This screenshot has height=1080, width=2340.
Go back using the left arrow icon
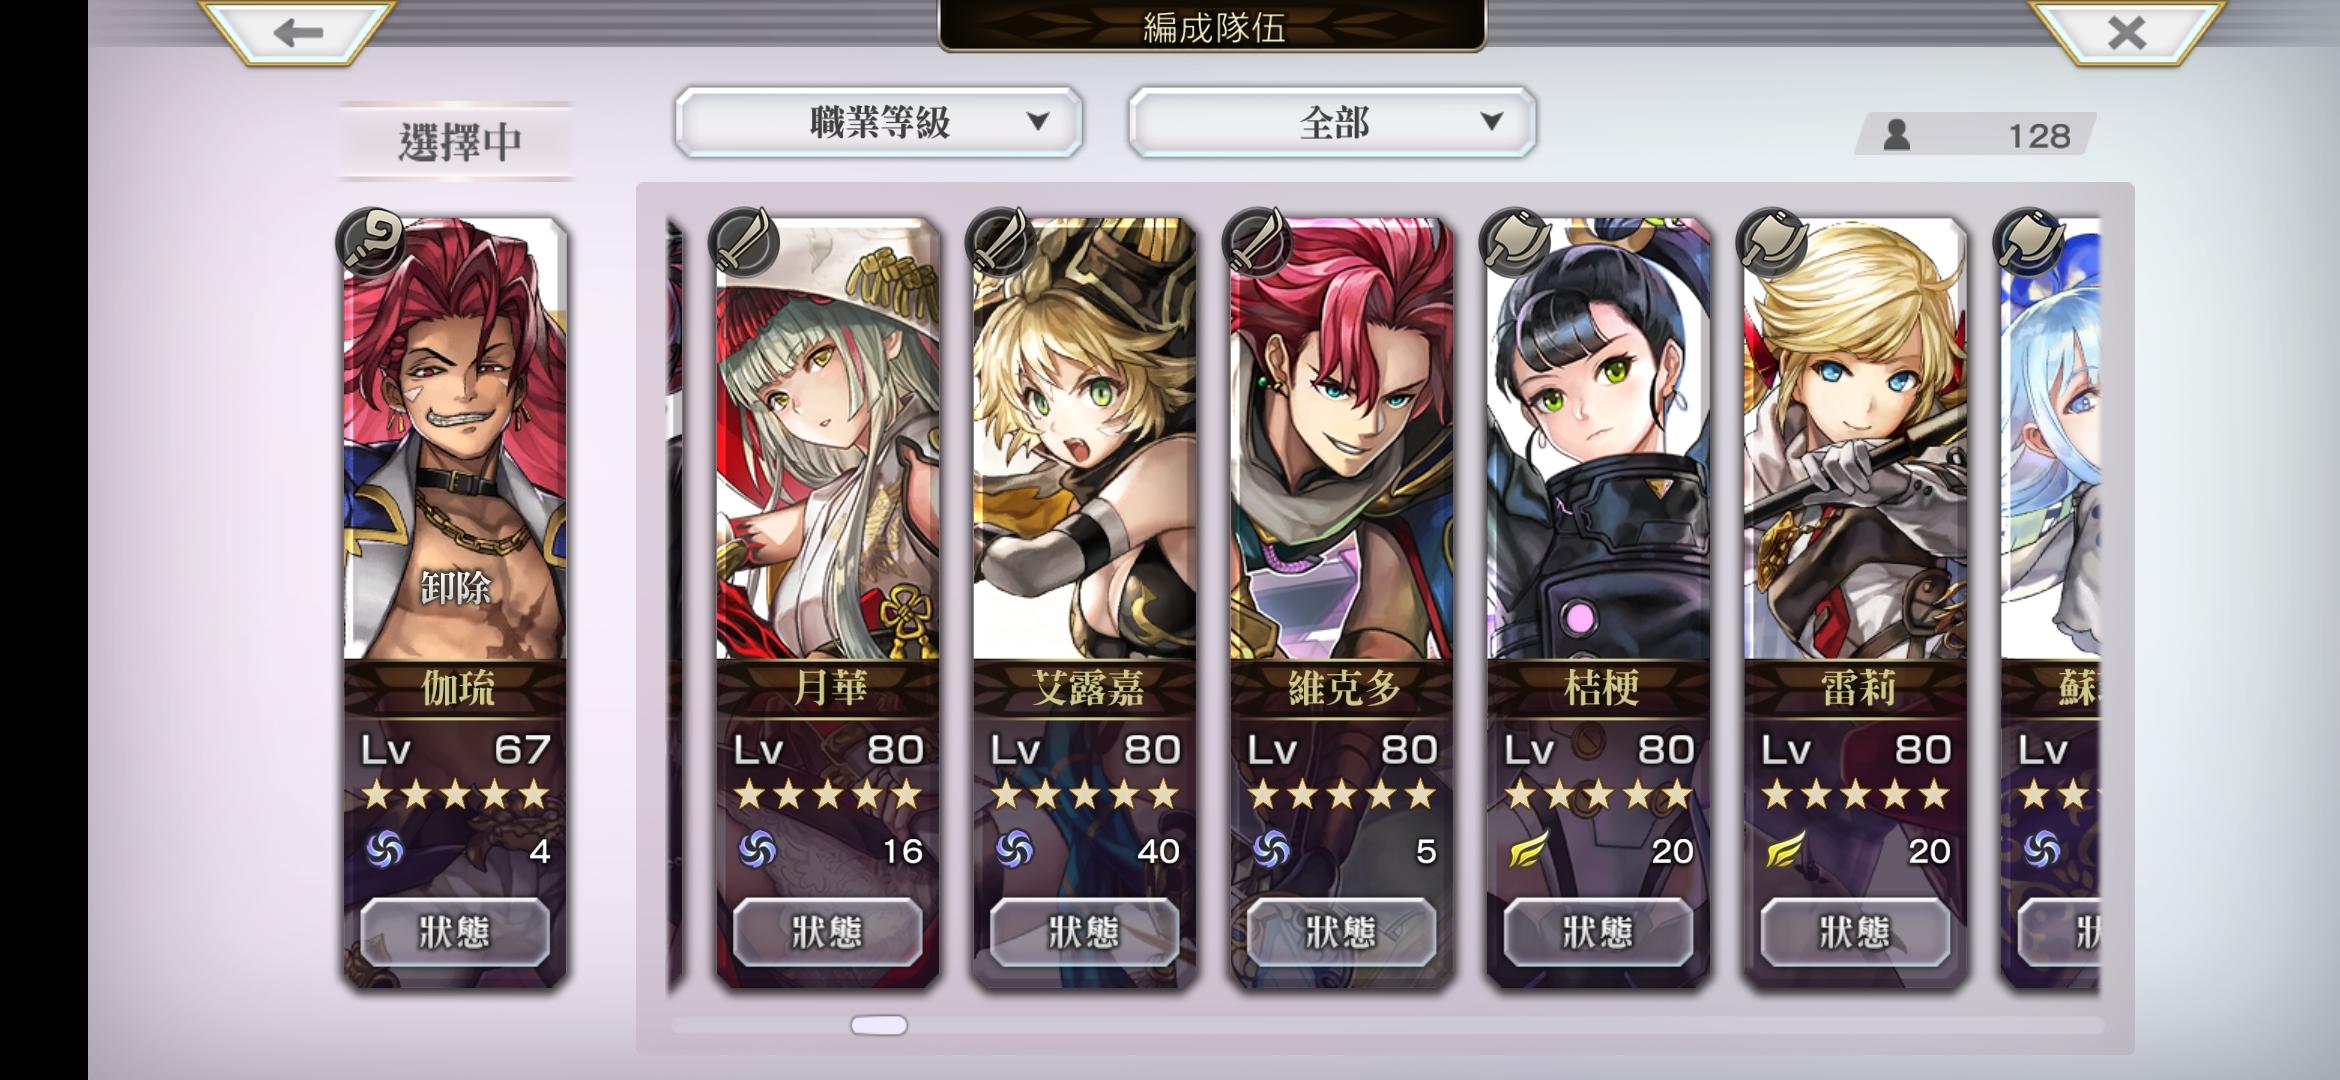[x=297, y=32]
